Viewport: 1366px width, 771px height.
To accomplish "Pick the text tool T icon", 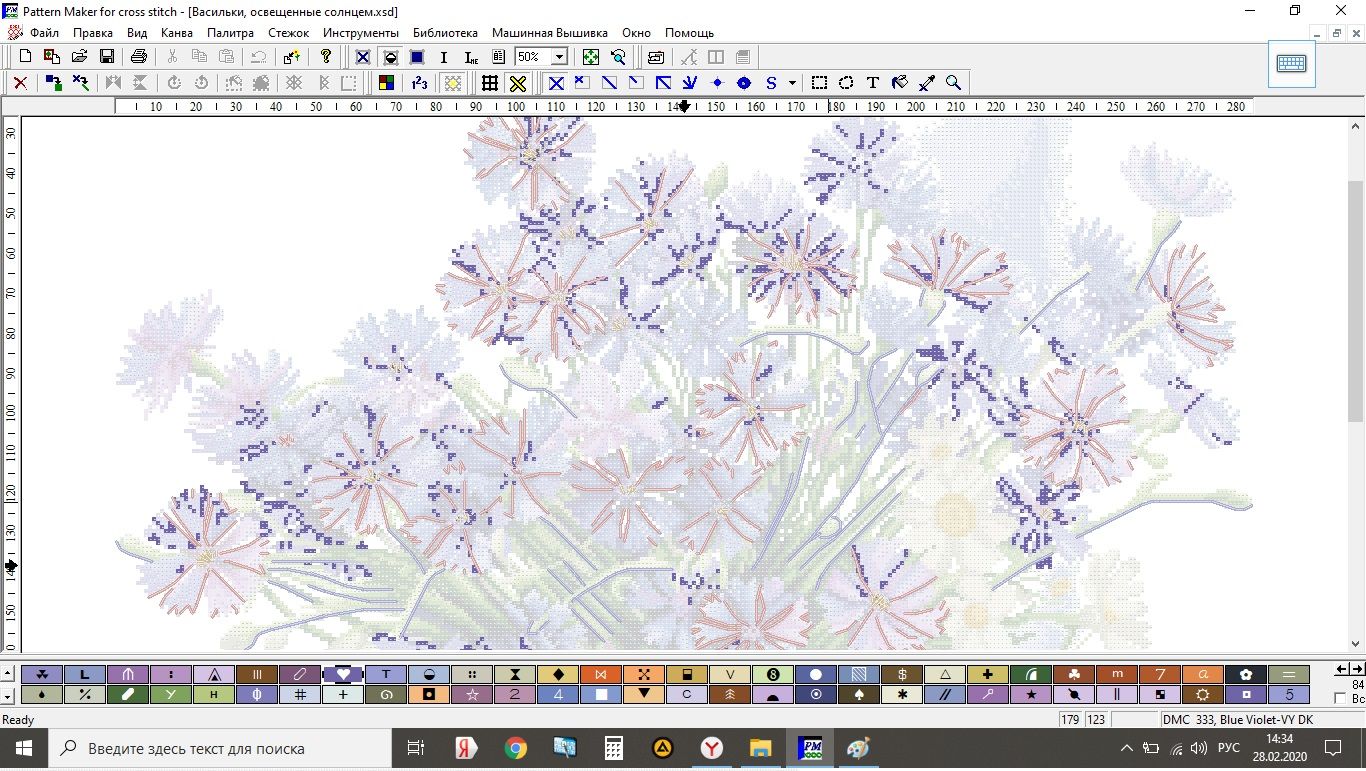I will pos(873,83).
